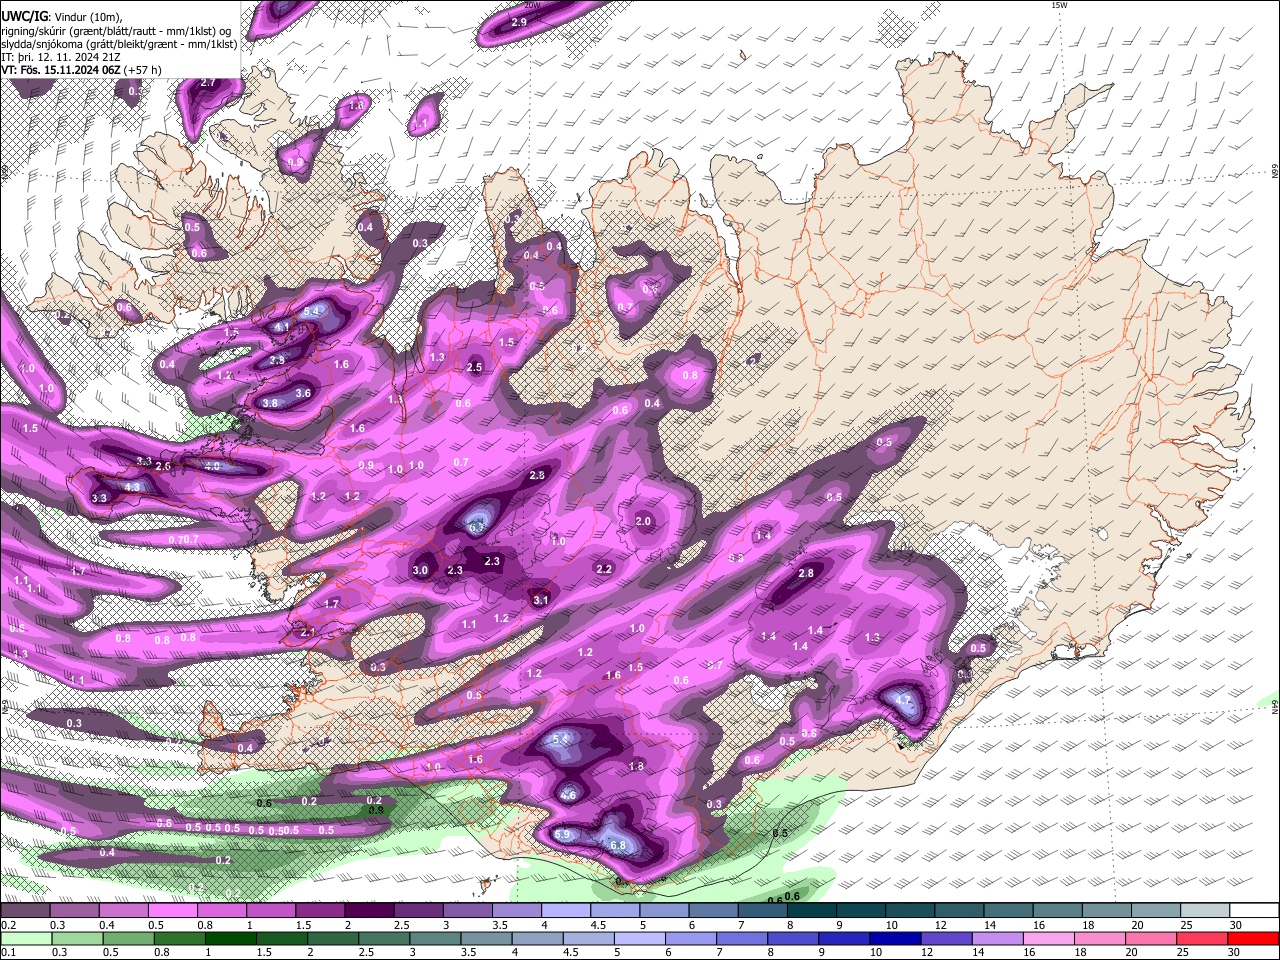Click the "4.3" precipitation value off the west coast

point(132,486)
